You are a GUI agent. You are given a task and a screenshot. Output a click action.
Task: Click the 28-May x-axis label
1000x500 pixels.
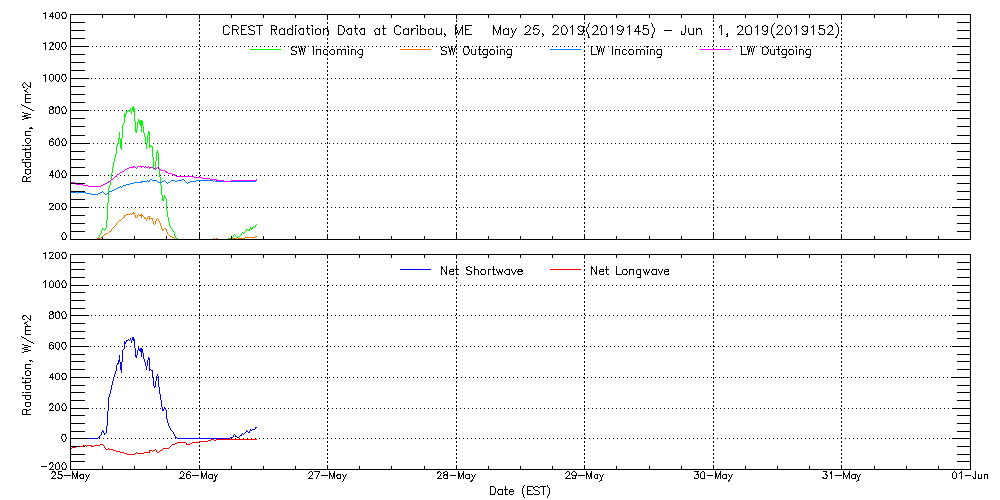456,476
